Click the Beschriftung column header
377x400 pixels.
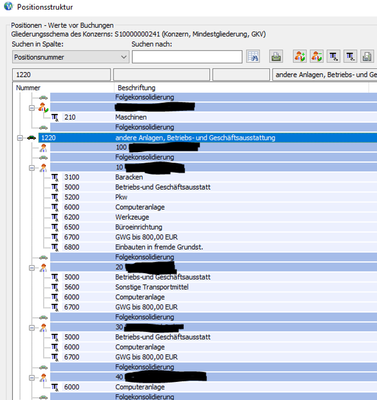[242, 88]
